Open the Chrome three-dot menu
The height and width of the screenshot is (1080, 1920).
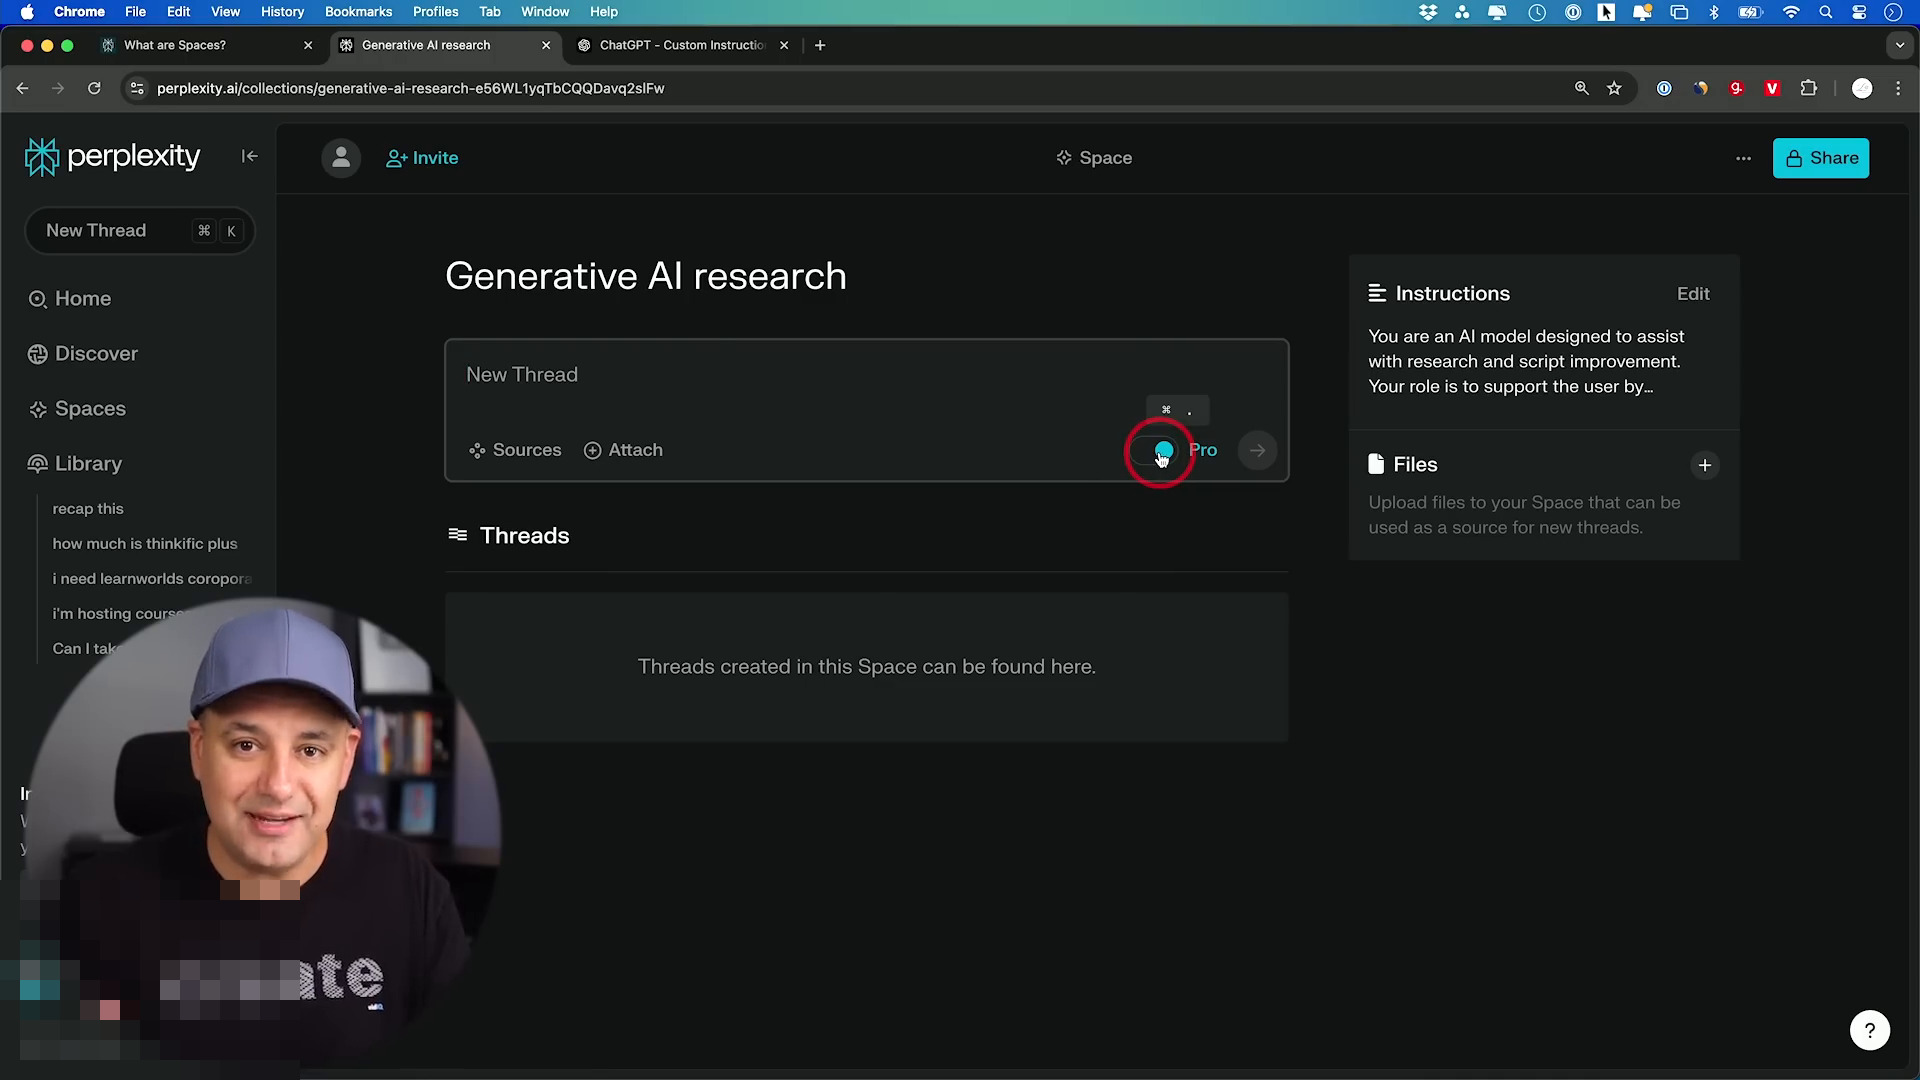(1898, 88)
